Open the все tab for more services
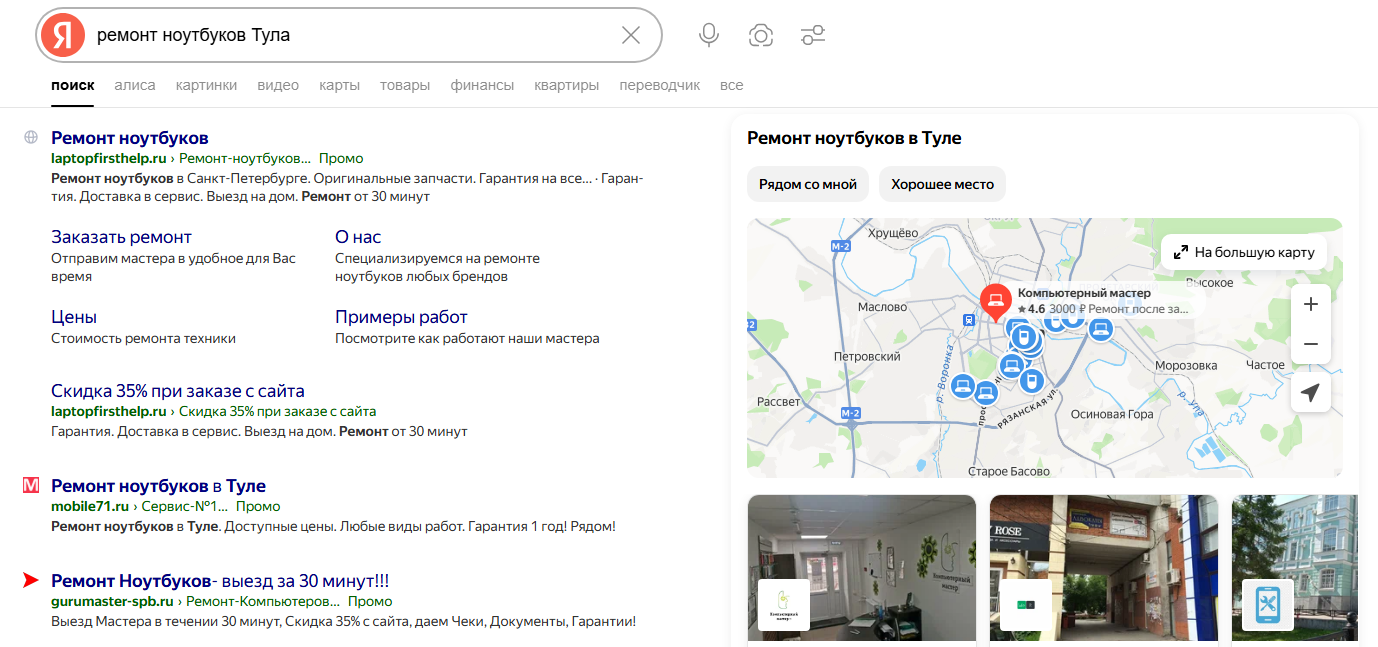Image resolution: width=1378 pixels, height=647 pixels. pyautogui.click(x=731, y=85)
